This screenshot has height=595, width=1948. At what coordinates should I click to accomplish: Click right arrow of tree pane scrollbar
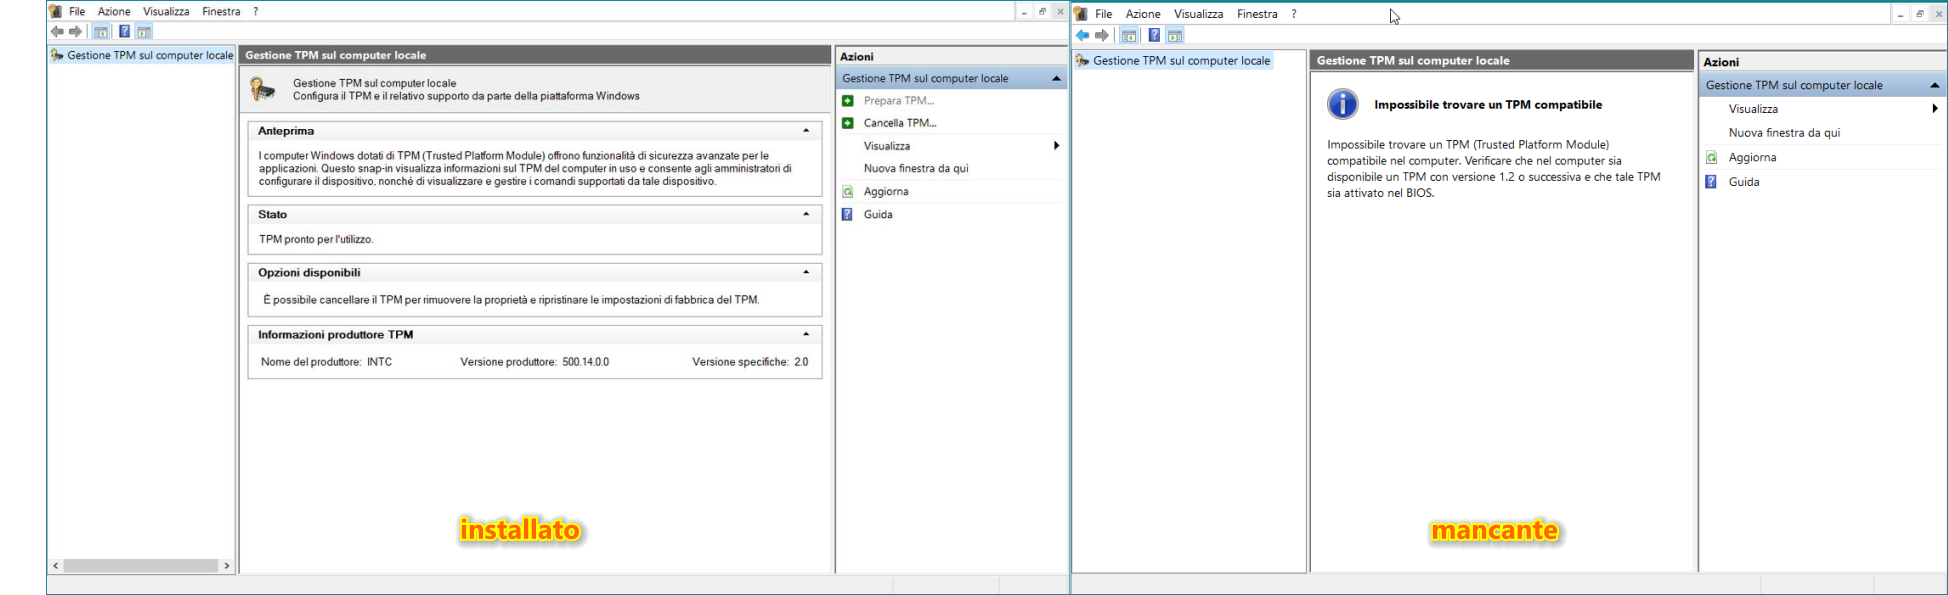227,566
